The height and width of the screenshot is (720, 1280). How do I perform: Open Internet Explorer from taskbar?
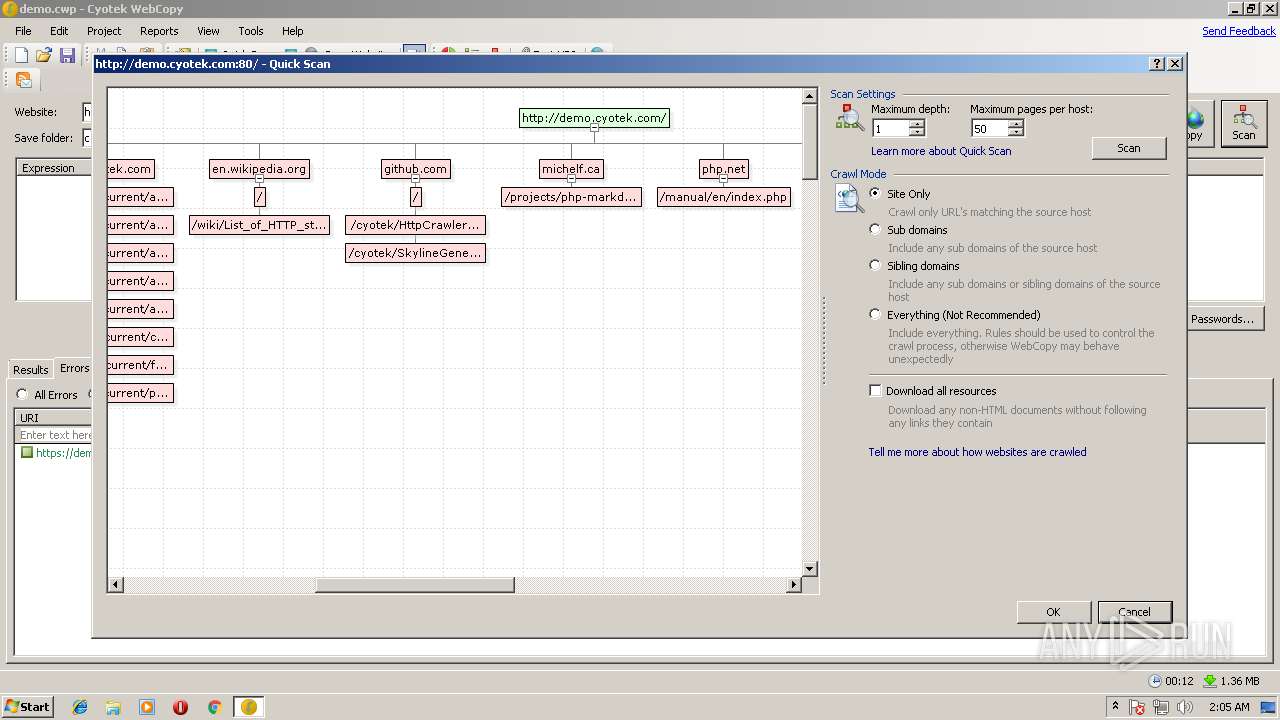tap(80, 707)
